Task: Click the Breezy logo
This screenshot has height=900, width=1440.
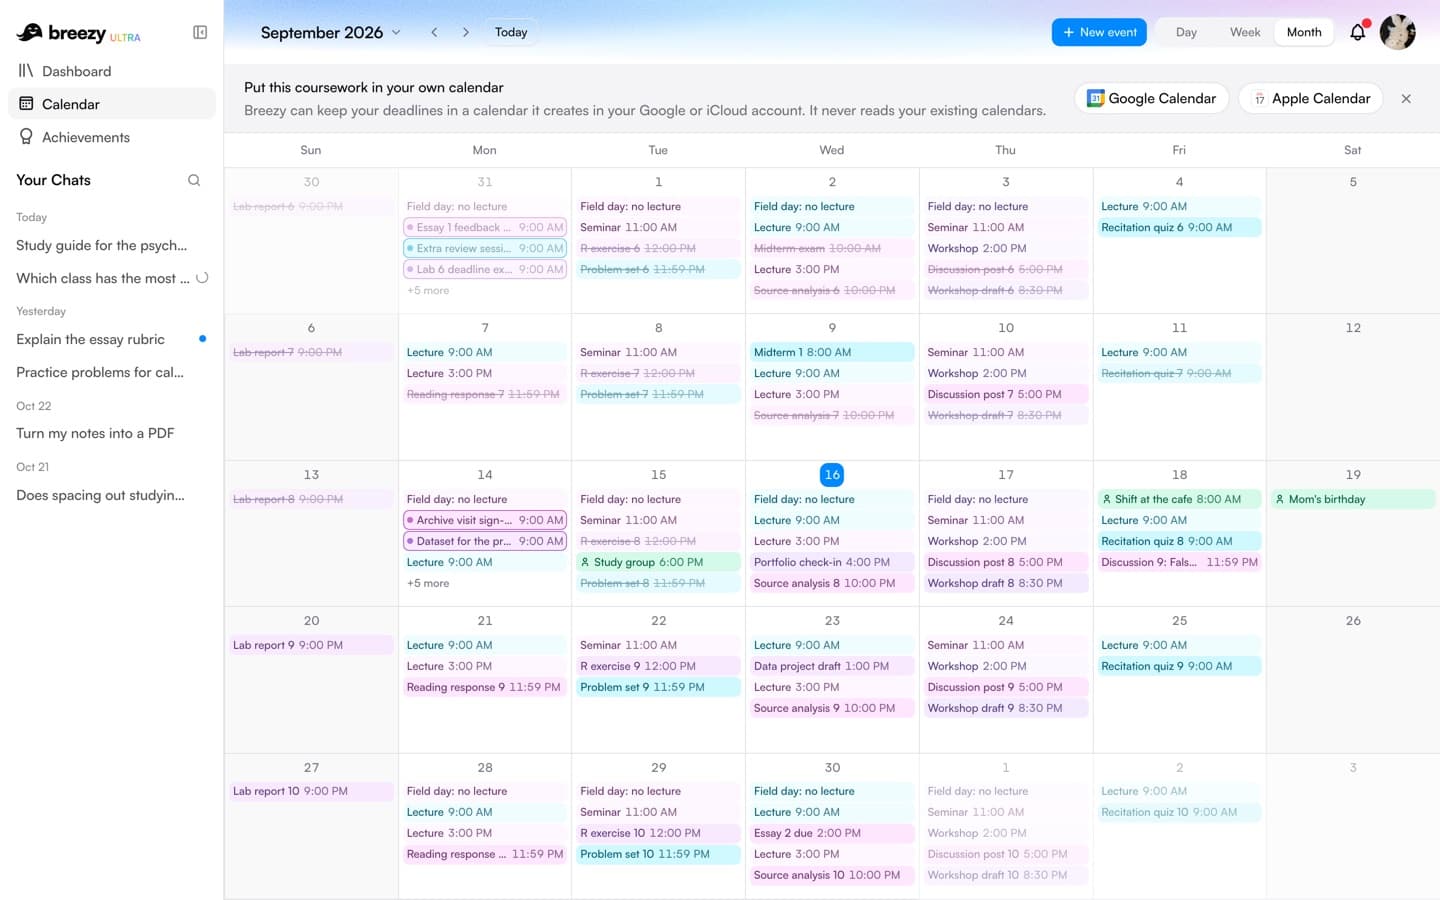Action: 78,33
